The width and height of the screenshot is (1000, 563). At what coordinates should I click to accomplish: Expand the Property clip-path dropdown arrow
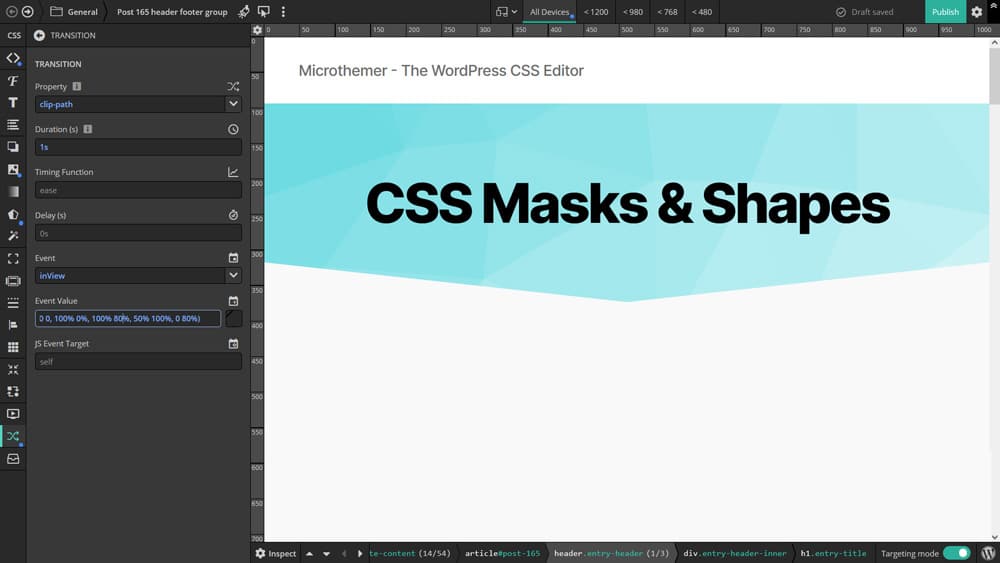tap(233, 104)
